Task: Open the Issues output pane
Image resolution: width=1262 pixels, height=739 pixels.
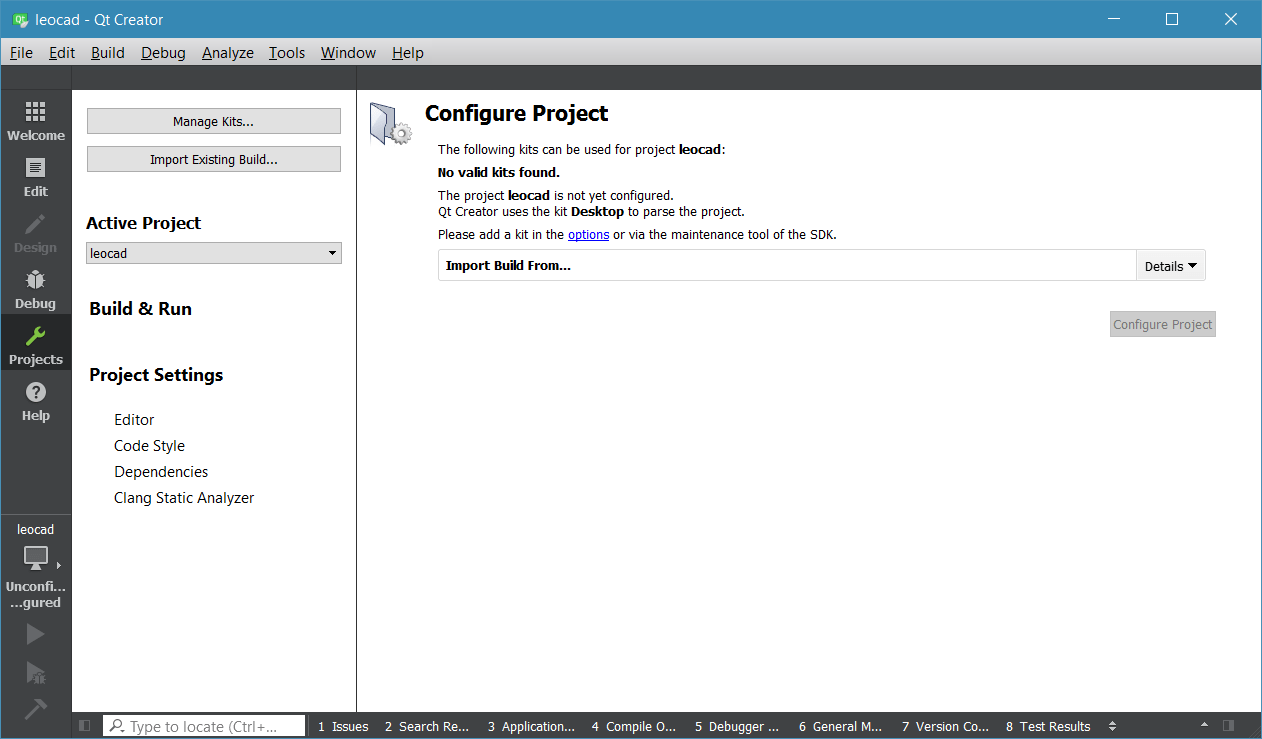Action: [343, 726]
